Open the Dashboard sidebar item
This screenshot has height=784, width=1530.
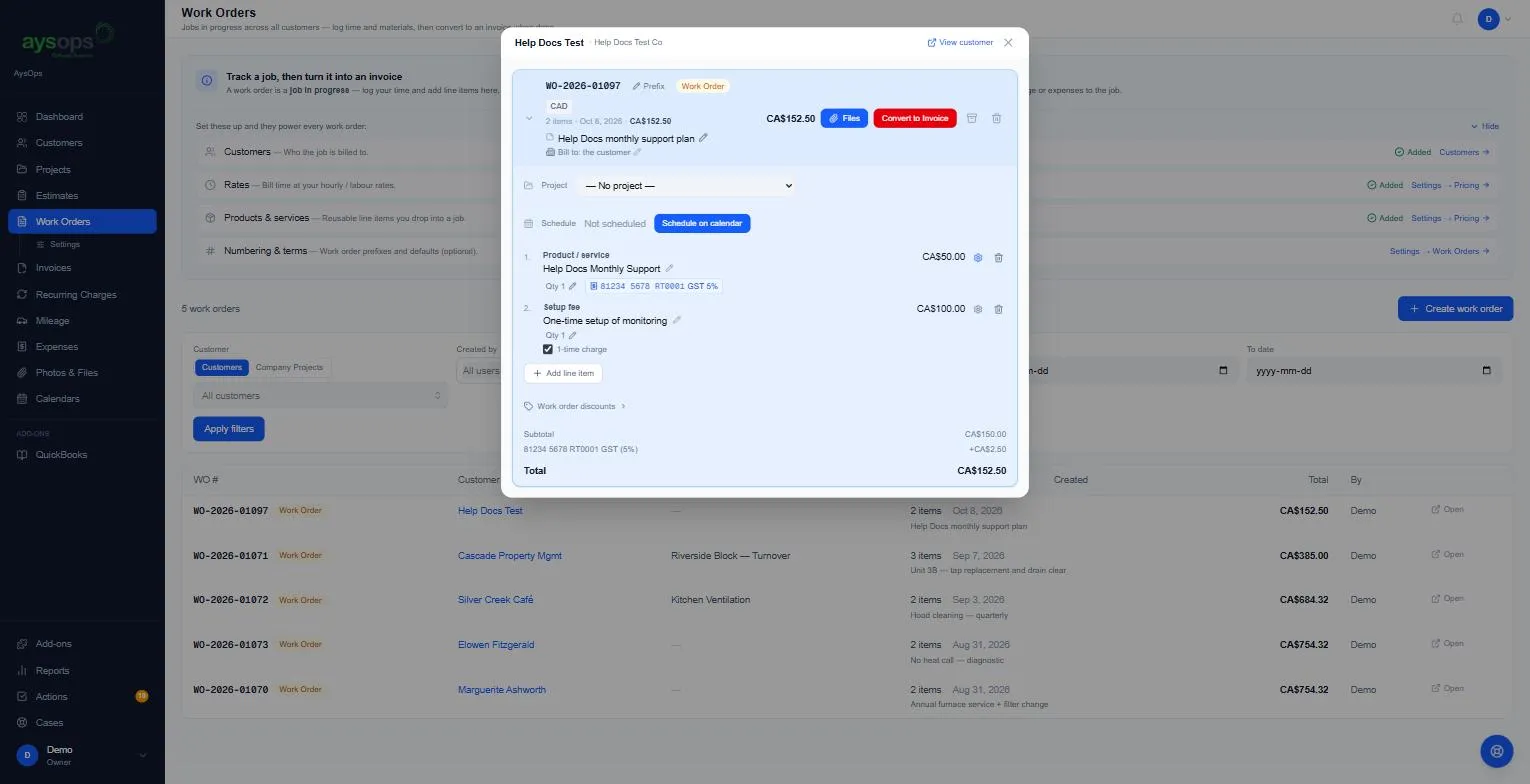pos(82,117)
